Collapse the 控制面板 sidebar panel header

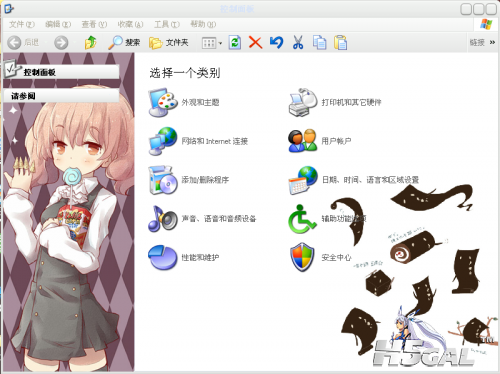tap(61, 72)
